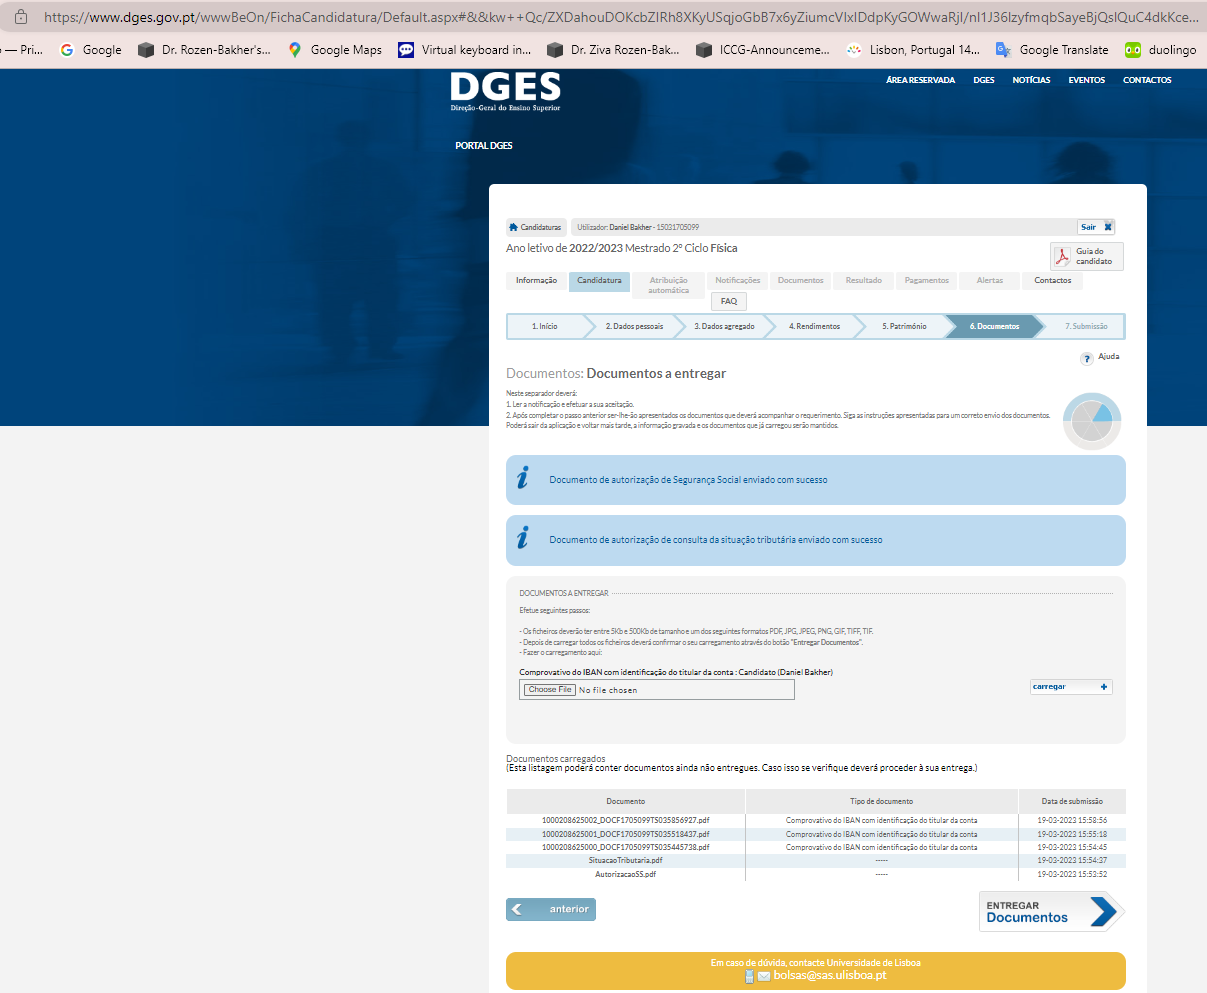Click the phone icon in yellow contact bar
The width and height of the screenshot is (1207, 993).
pyautogui.click(x=750, y=976)
